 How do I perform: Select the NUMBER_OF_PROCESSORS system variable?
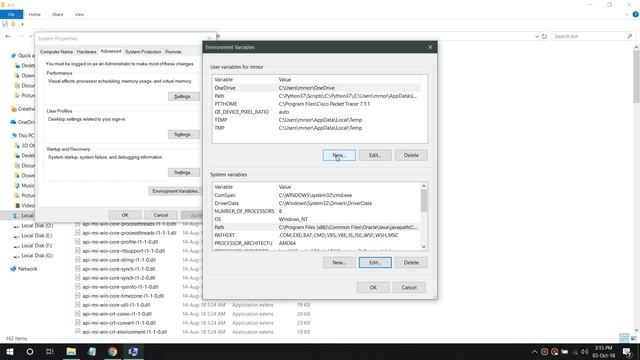316,211
